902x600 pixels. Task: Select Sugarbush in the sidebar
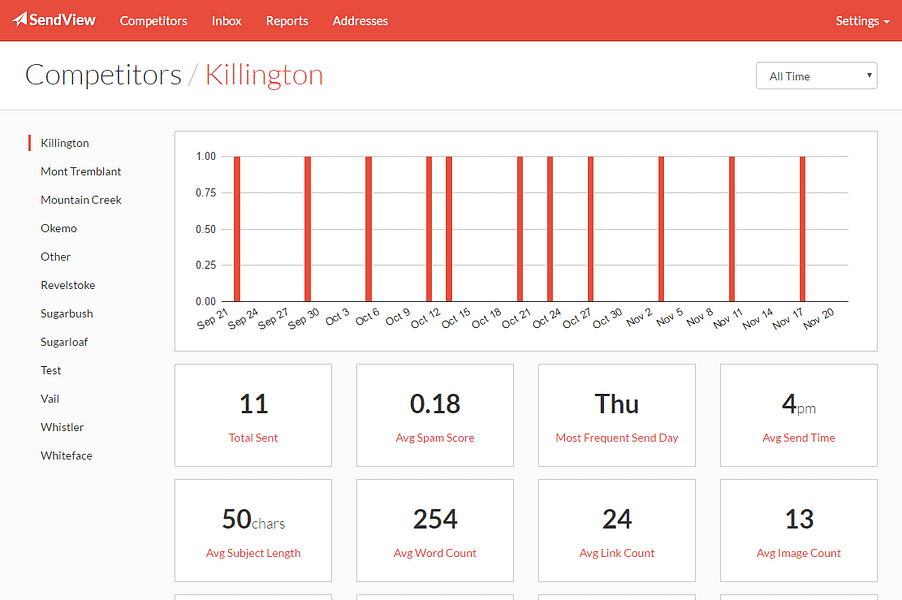67,314
